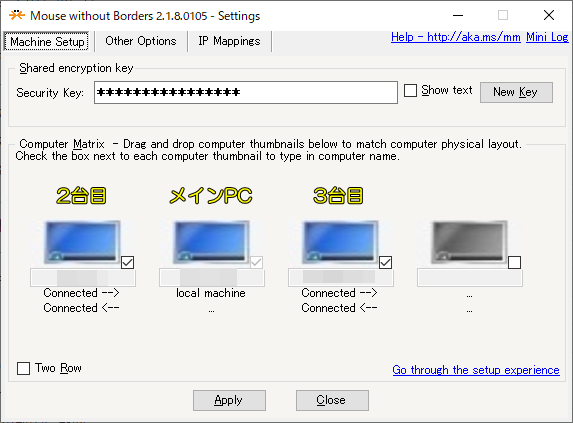Open the IP Mappings tab

click(x=229, y=41)
